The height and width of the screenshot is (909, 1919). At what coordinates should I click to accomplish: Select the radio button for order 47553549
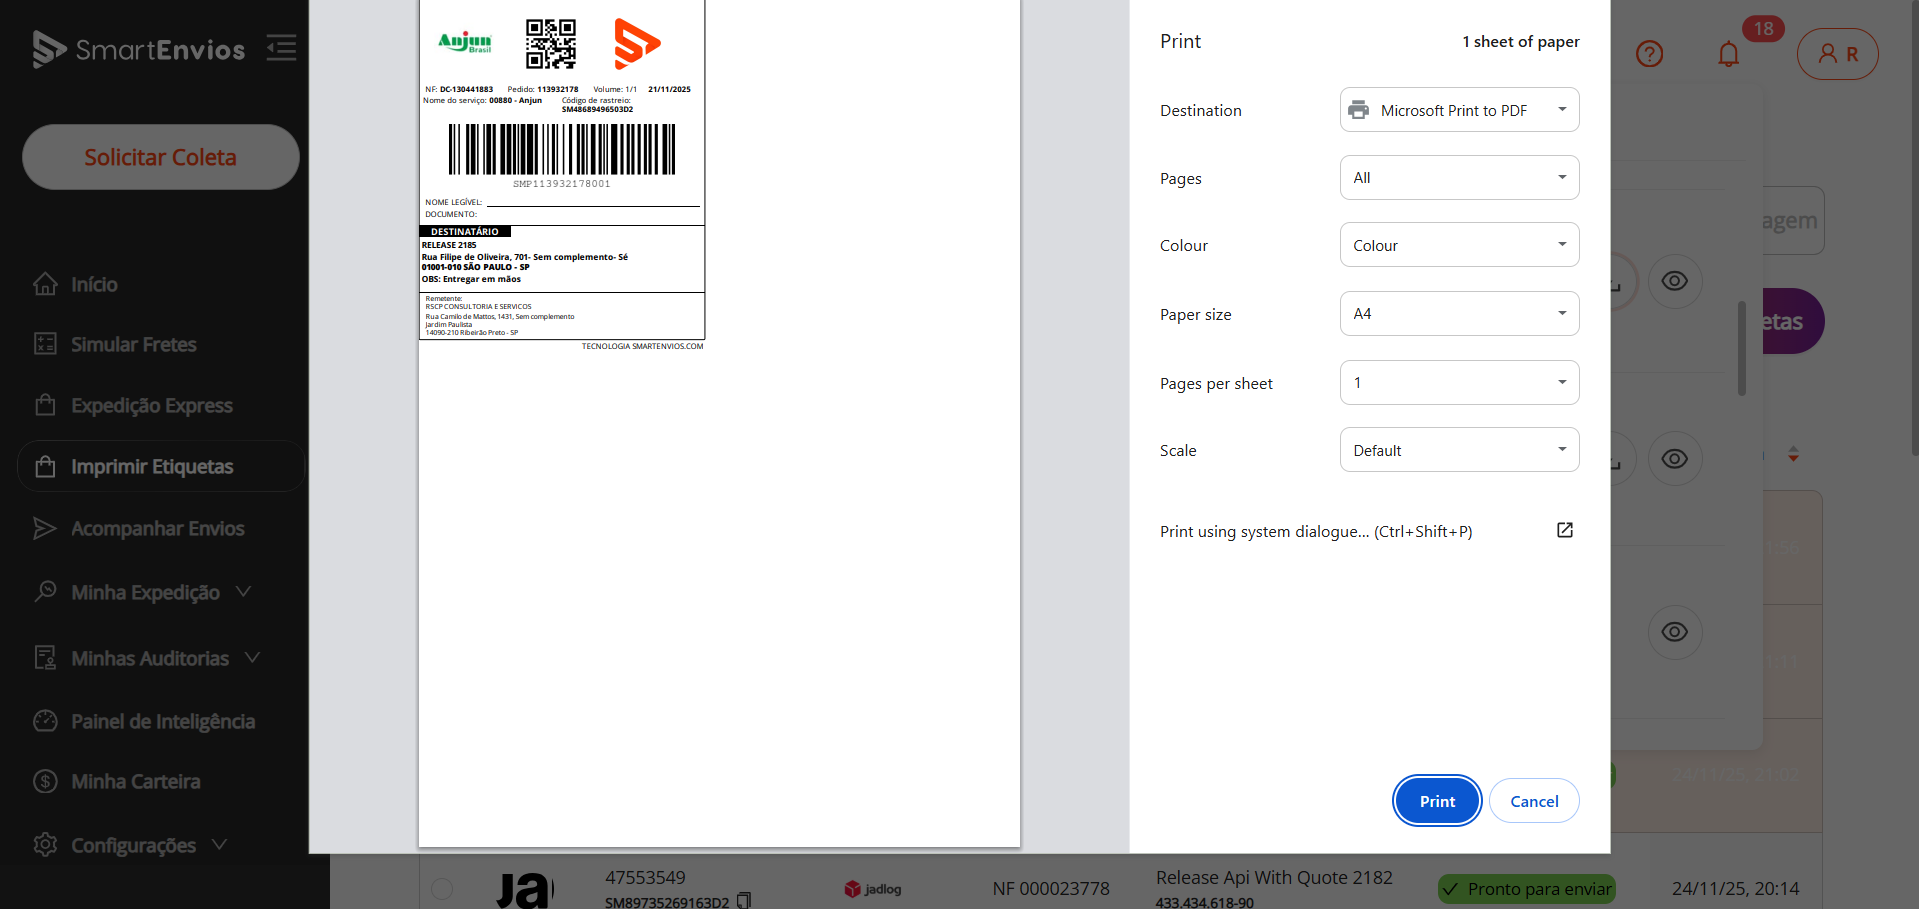pyautogui.click(x=442, y=888)
